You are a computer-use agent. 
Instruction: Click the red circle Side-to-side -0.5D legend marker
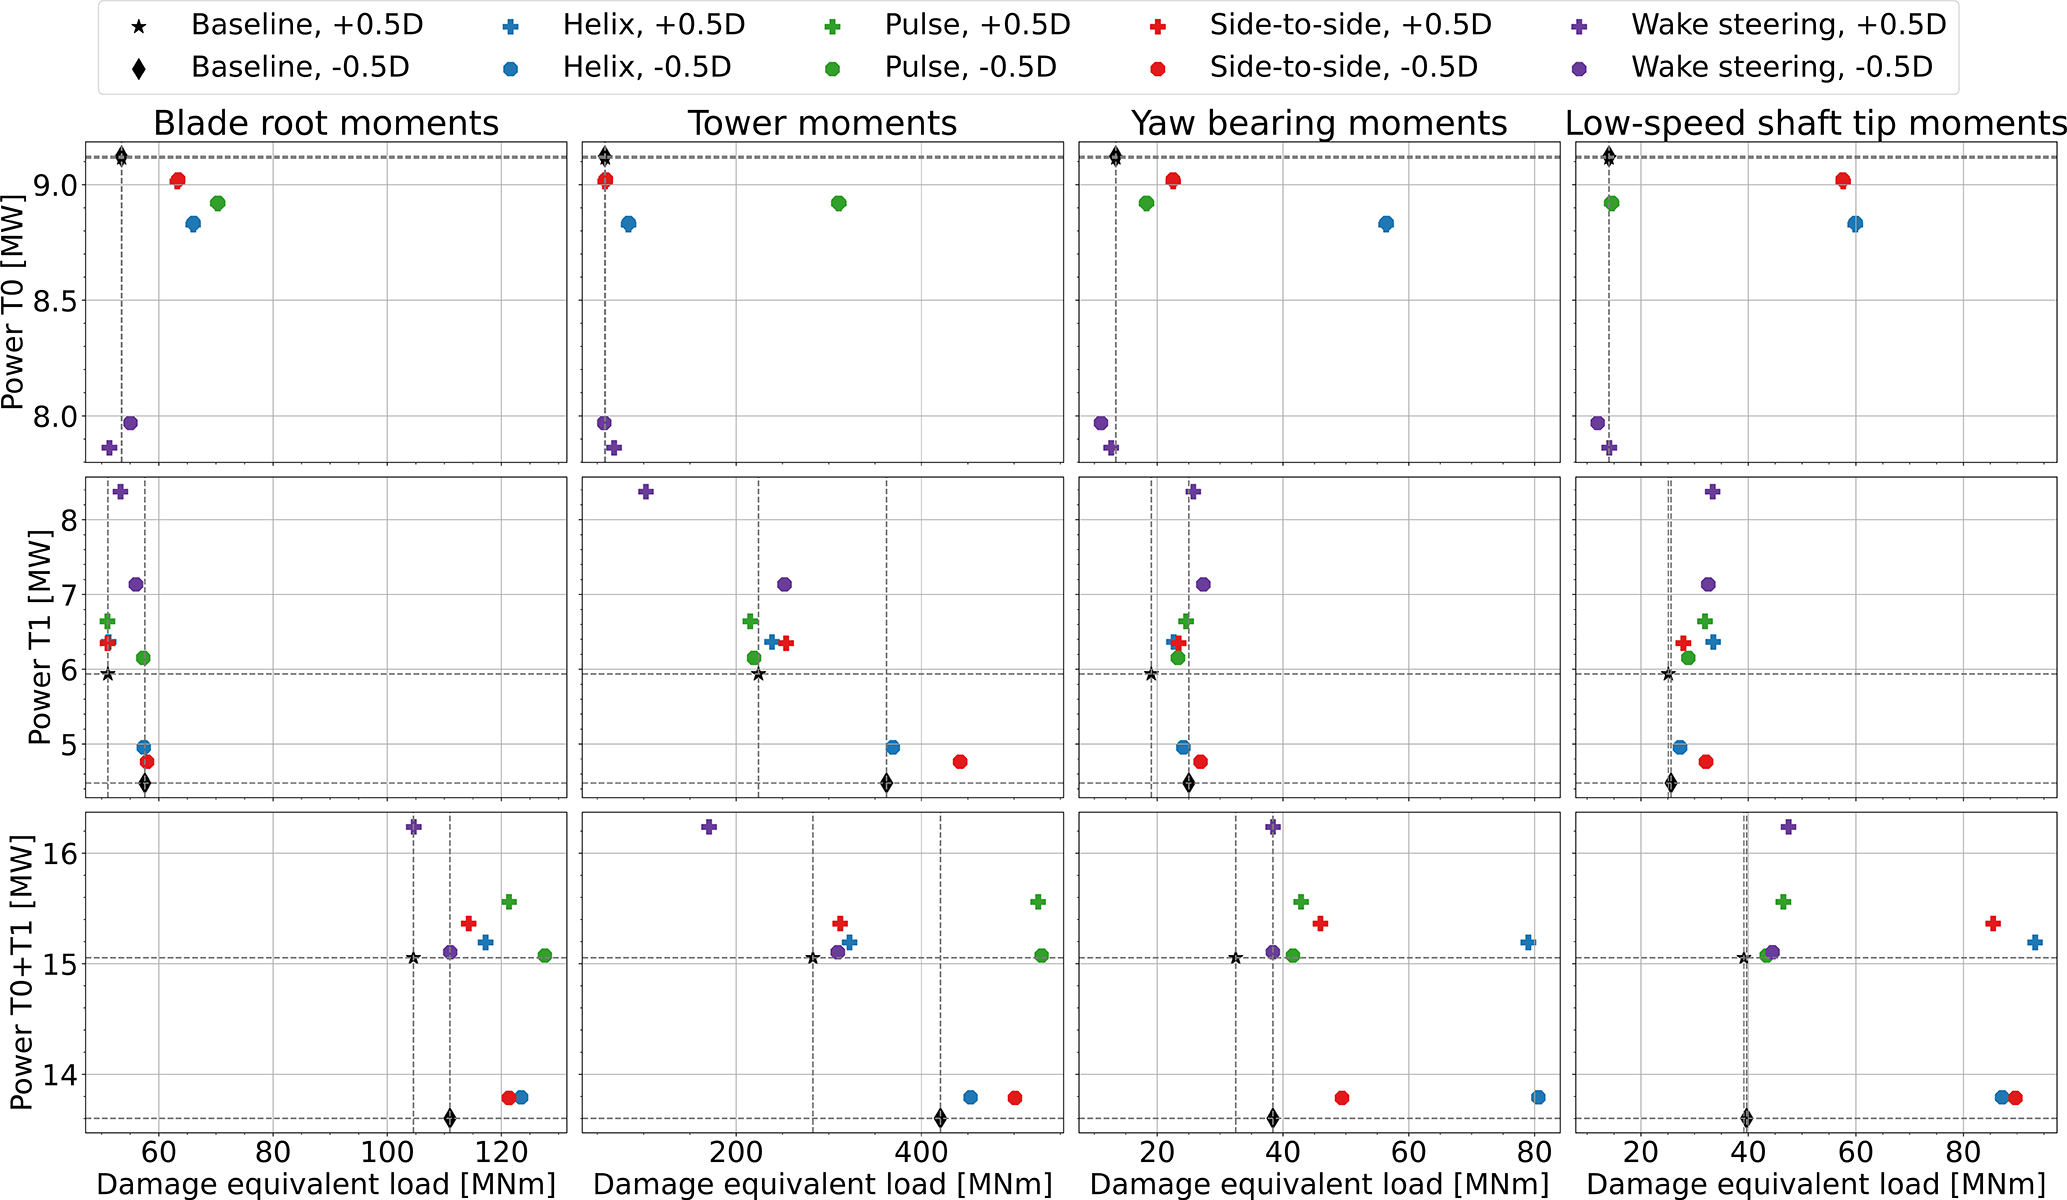[x=1157, y=69]
